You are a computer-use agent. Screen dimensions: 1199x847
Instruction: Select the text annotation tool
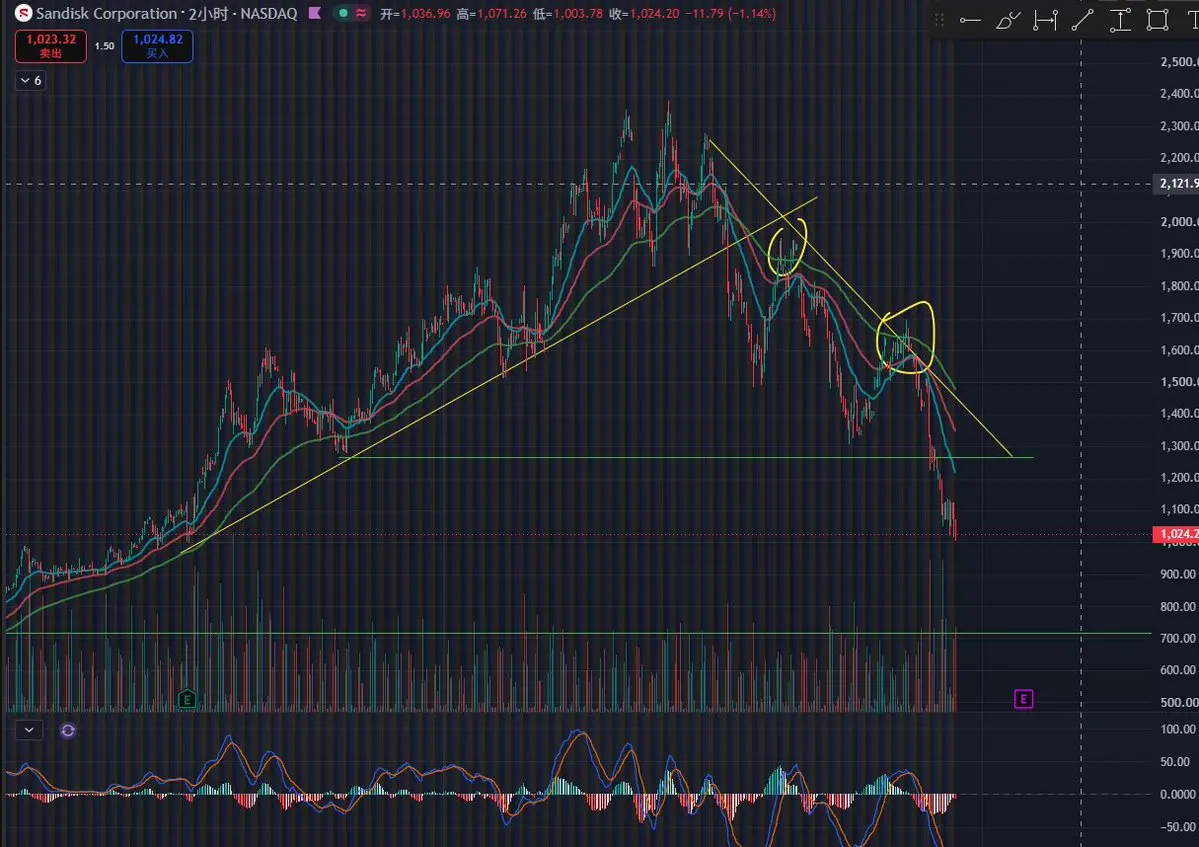tap(1193, 21)
